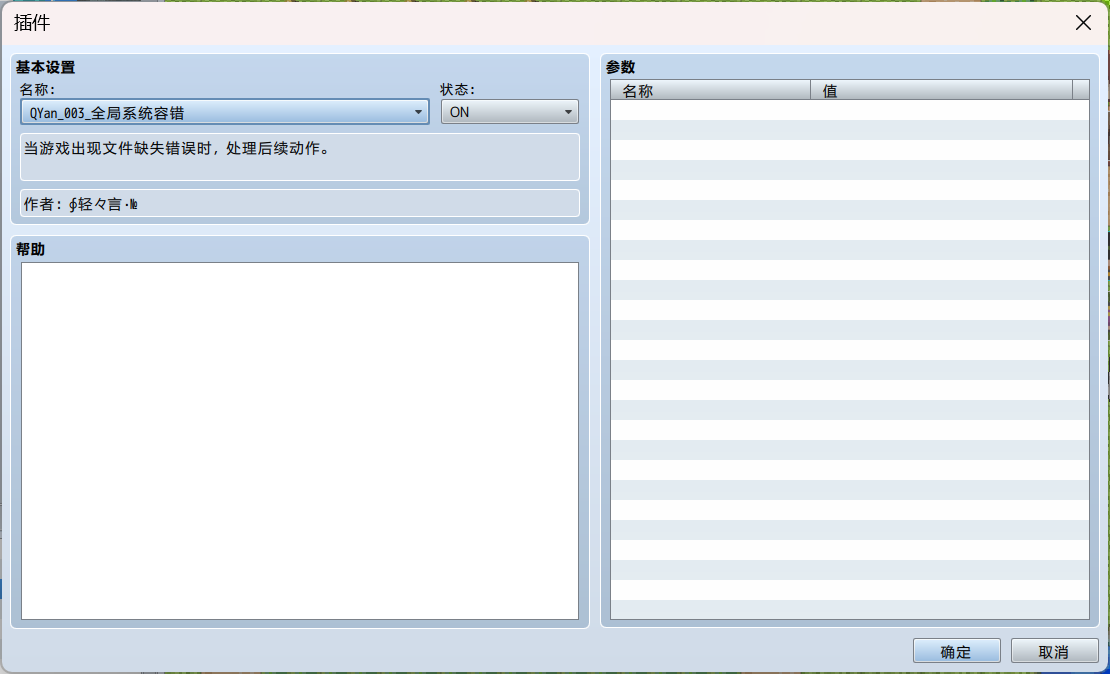Click the 名称: label above the plugin dropdown
This screenshot has height=674, width=1110.
pos(38,89)
